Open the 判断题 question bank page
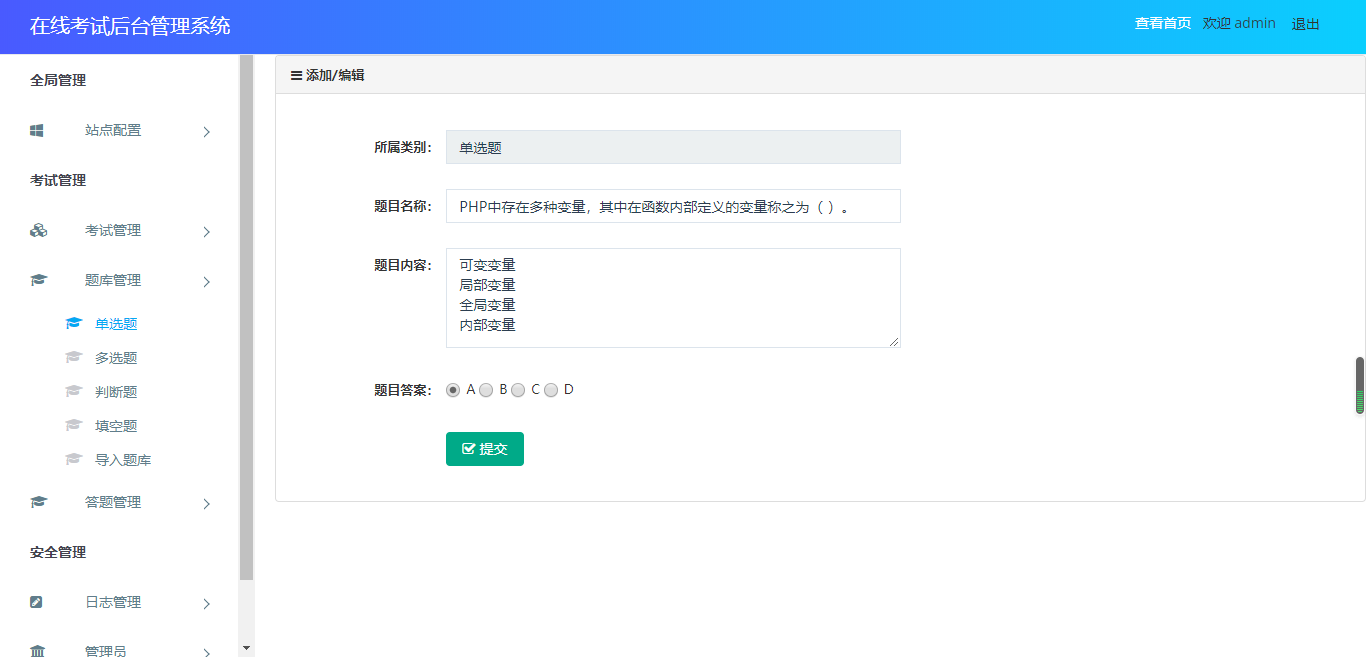This screenshot has width=1366, height=657. pos(116,392)
